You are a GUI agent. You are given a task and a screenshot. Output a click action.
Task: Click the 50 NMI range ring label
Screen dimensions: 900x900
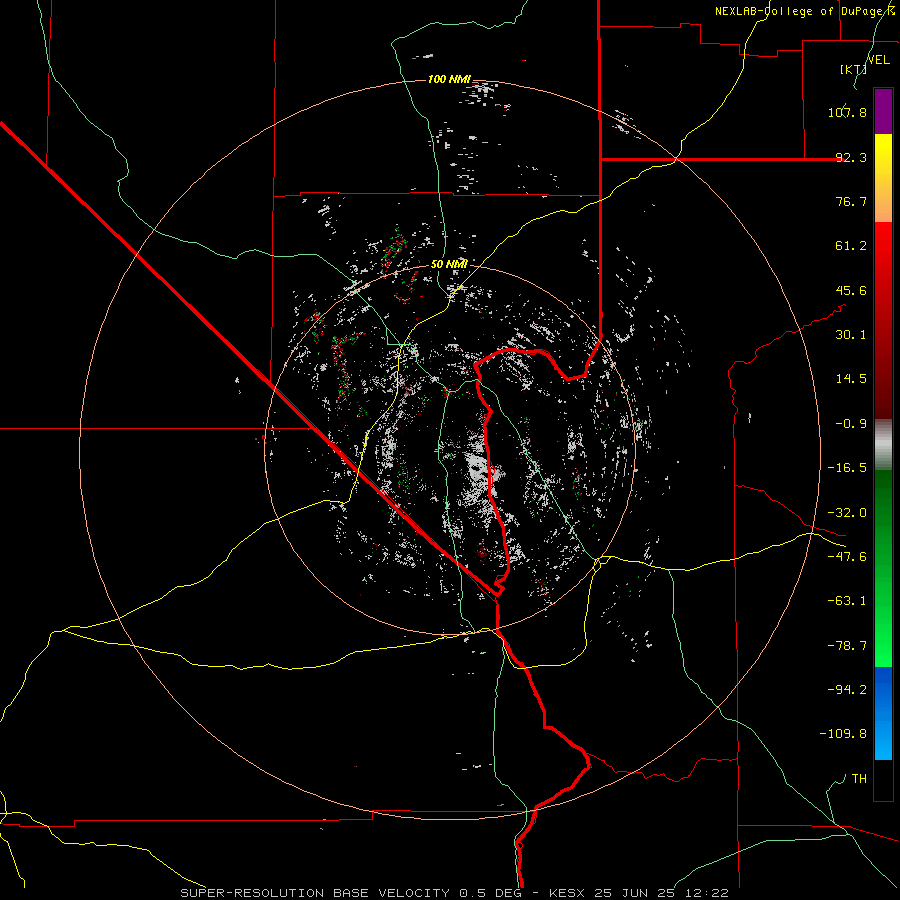449,264
